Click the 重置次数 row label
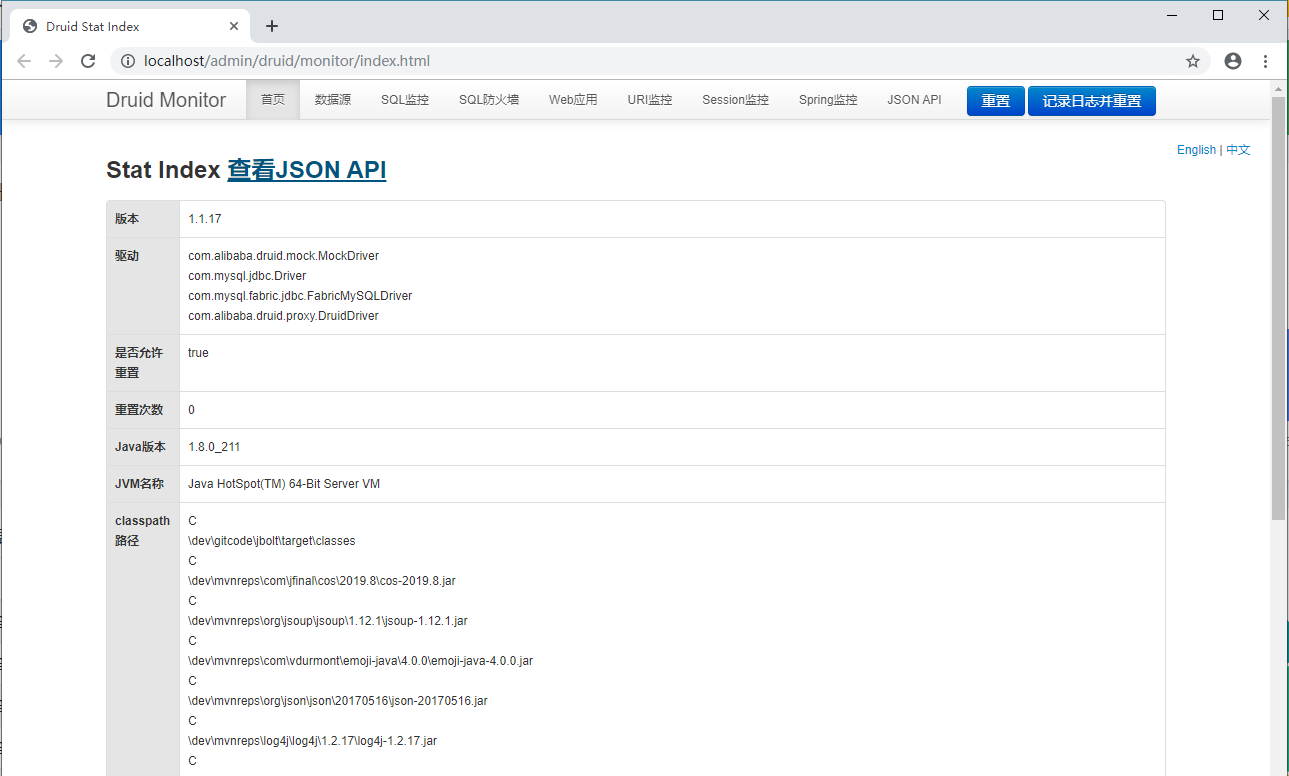Screen dimensions: 1289x776 click(140, 410)
